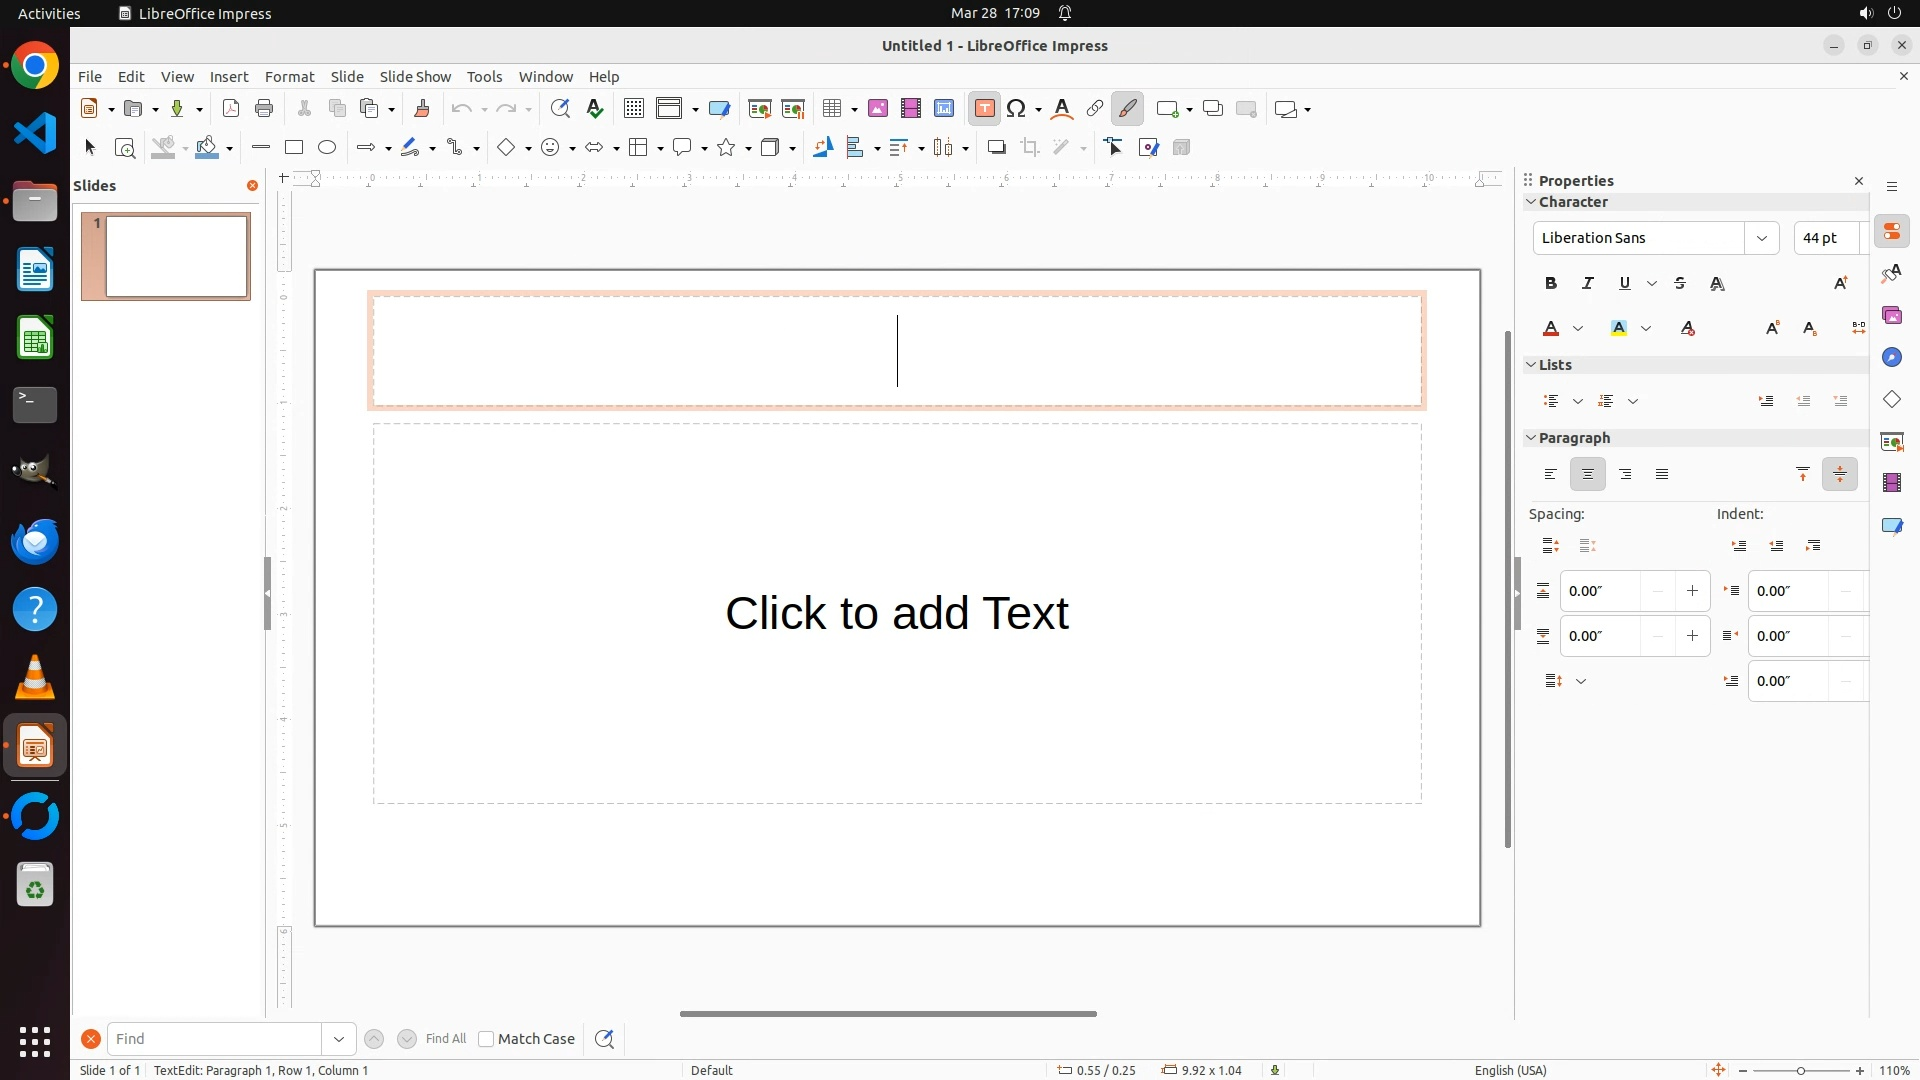This screenshot has height=1080, width=1920.
Task: Click the Find All button
Action: coord(446,1039)
